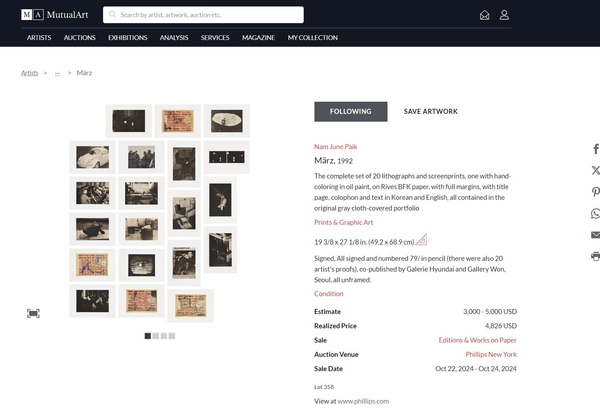
Task: Open the AUCTIONS menu
Action: click(x=80, y=37)
